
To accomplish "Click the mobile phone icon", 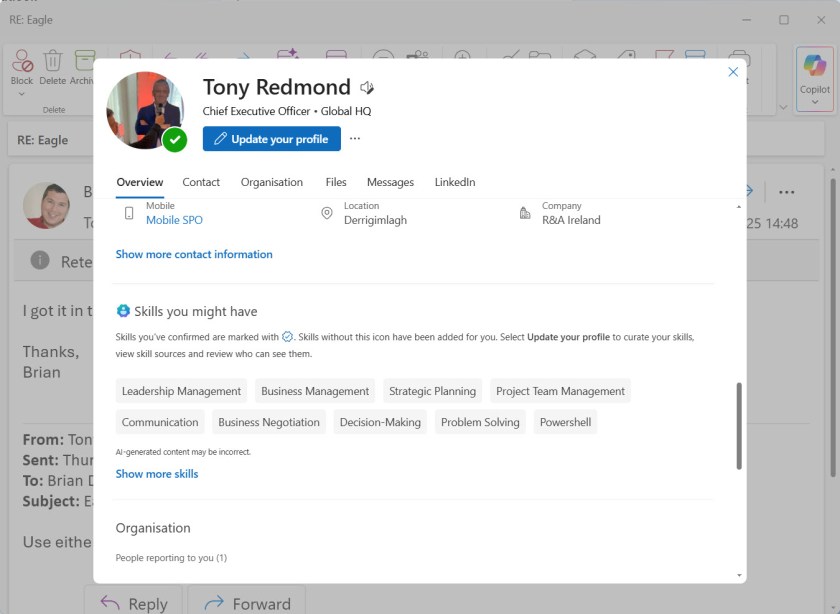I will point(129,213).
